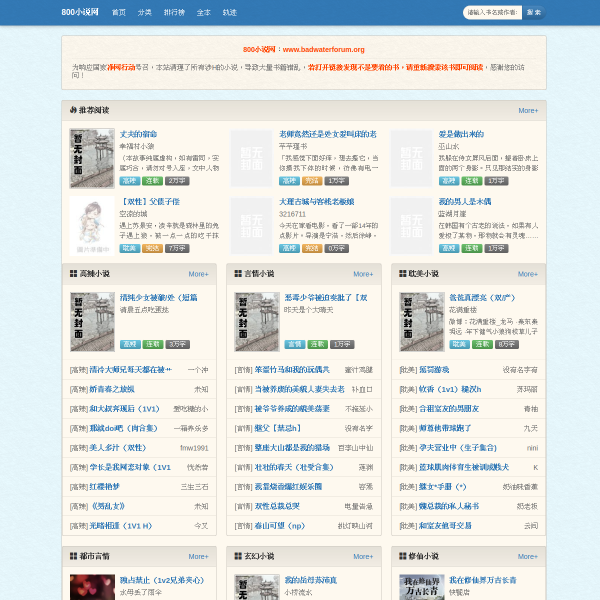This screenshot has width=600, height=600.
Task: Click the author name 3216711
Action: [292, 214]
